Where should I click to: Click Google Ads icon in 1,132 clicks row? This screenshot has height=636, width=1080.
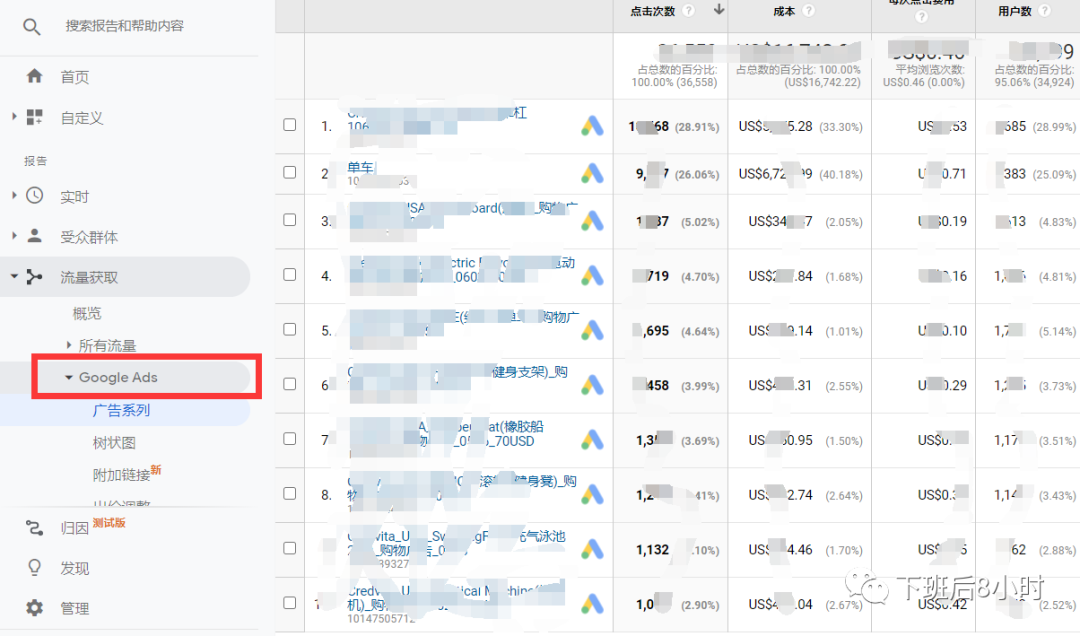(x=592, y=548)
